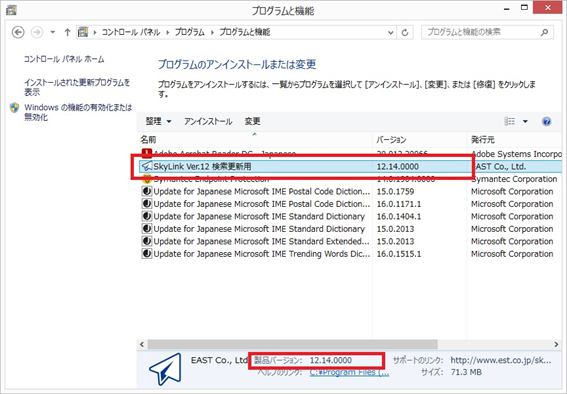Screen dimensions: 567x394
Task: Click the Symantec Endpoint Protection shield icon
Action: pos(146,179)
